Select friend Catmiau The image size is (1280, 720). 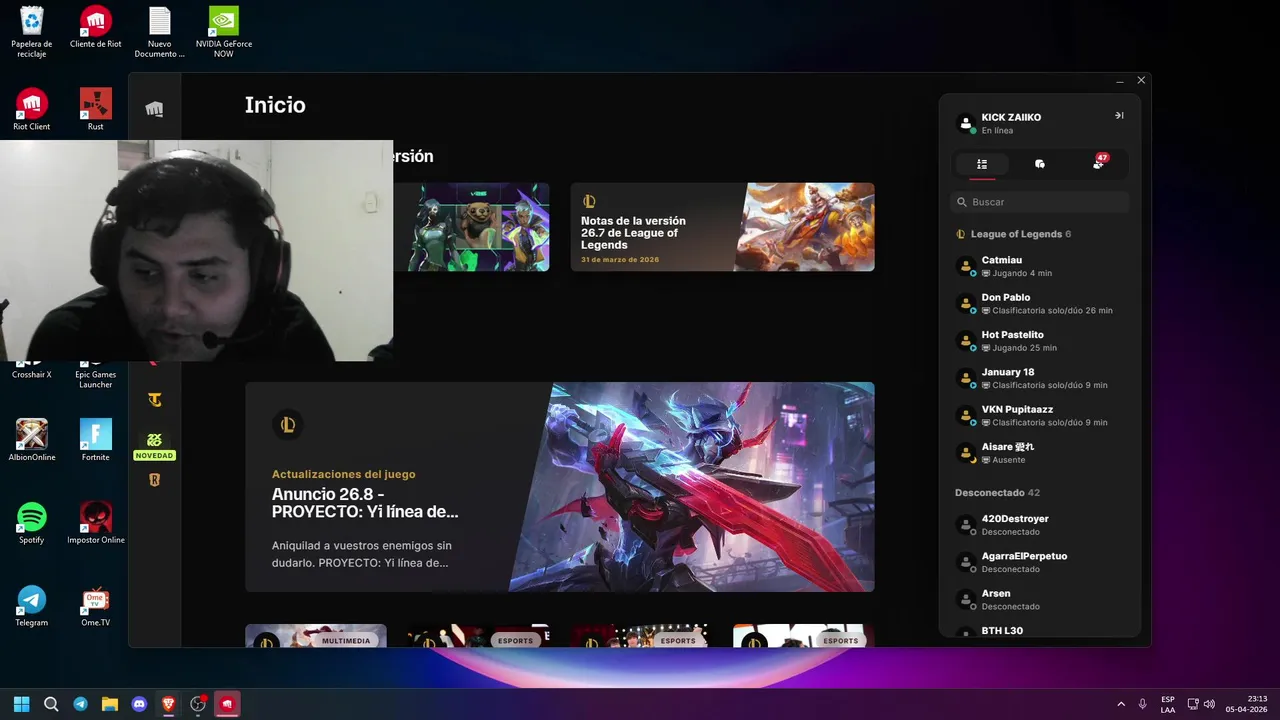tap(1040, 266)
